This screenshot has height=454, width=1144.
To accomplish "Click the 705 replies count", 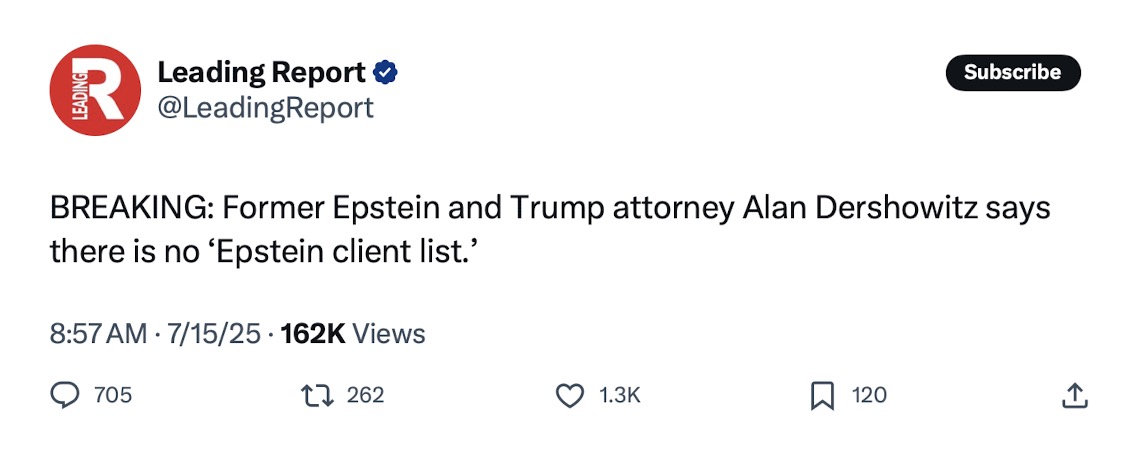I will point(113,396).
